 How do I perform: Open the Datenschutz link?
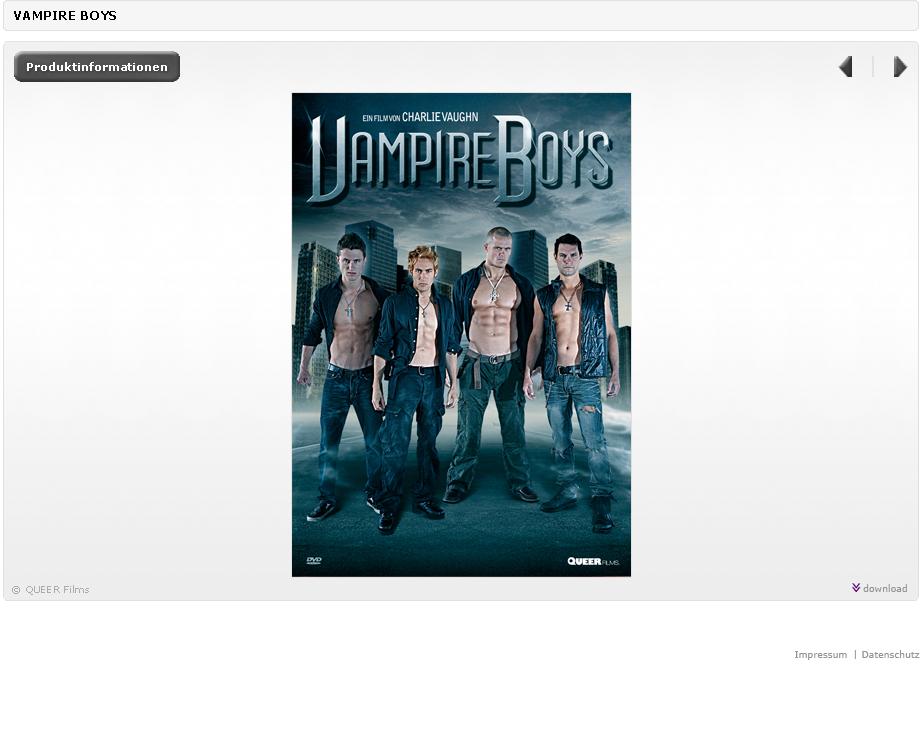(x=890, y=655)
